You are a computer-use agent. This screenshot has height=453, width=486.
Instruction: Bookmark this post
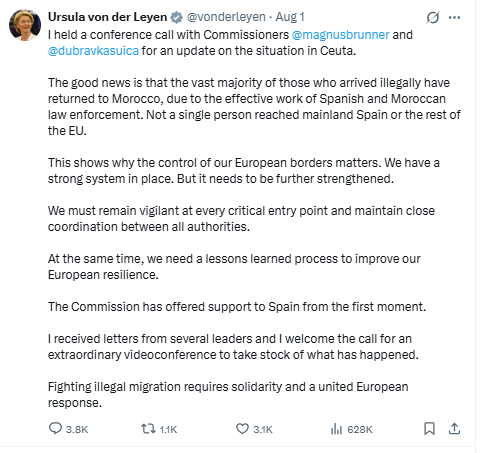(429, 429)
